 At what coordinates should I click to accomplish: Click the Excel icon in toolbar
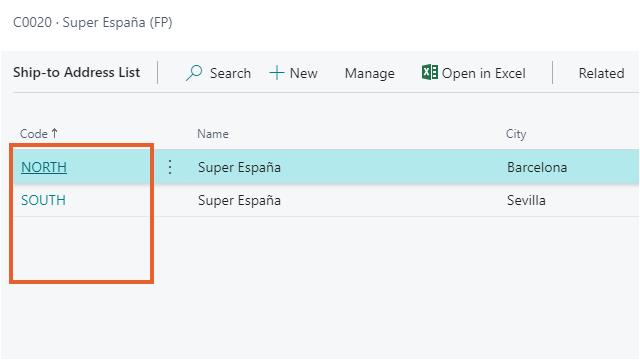pos(429,73)
